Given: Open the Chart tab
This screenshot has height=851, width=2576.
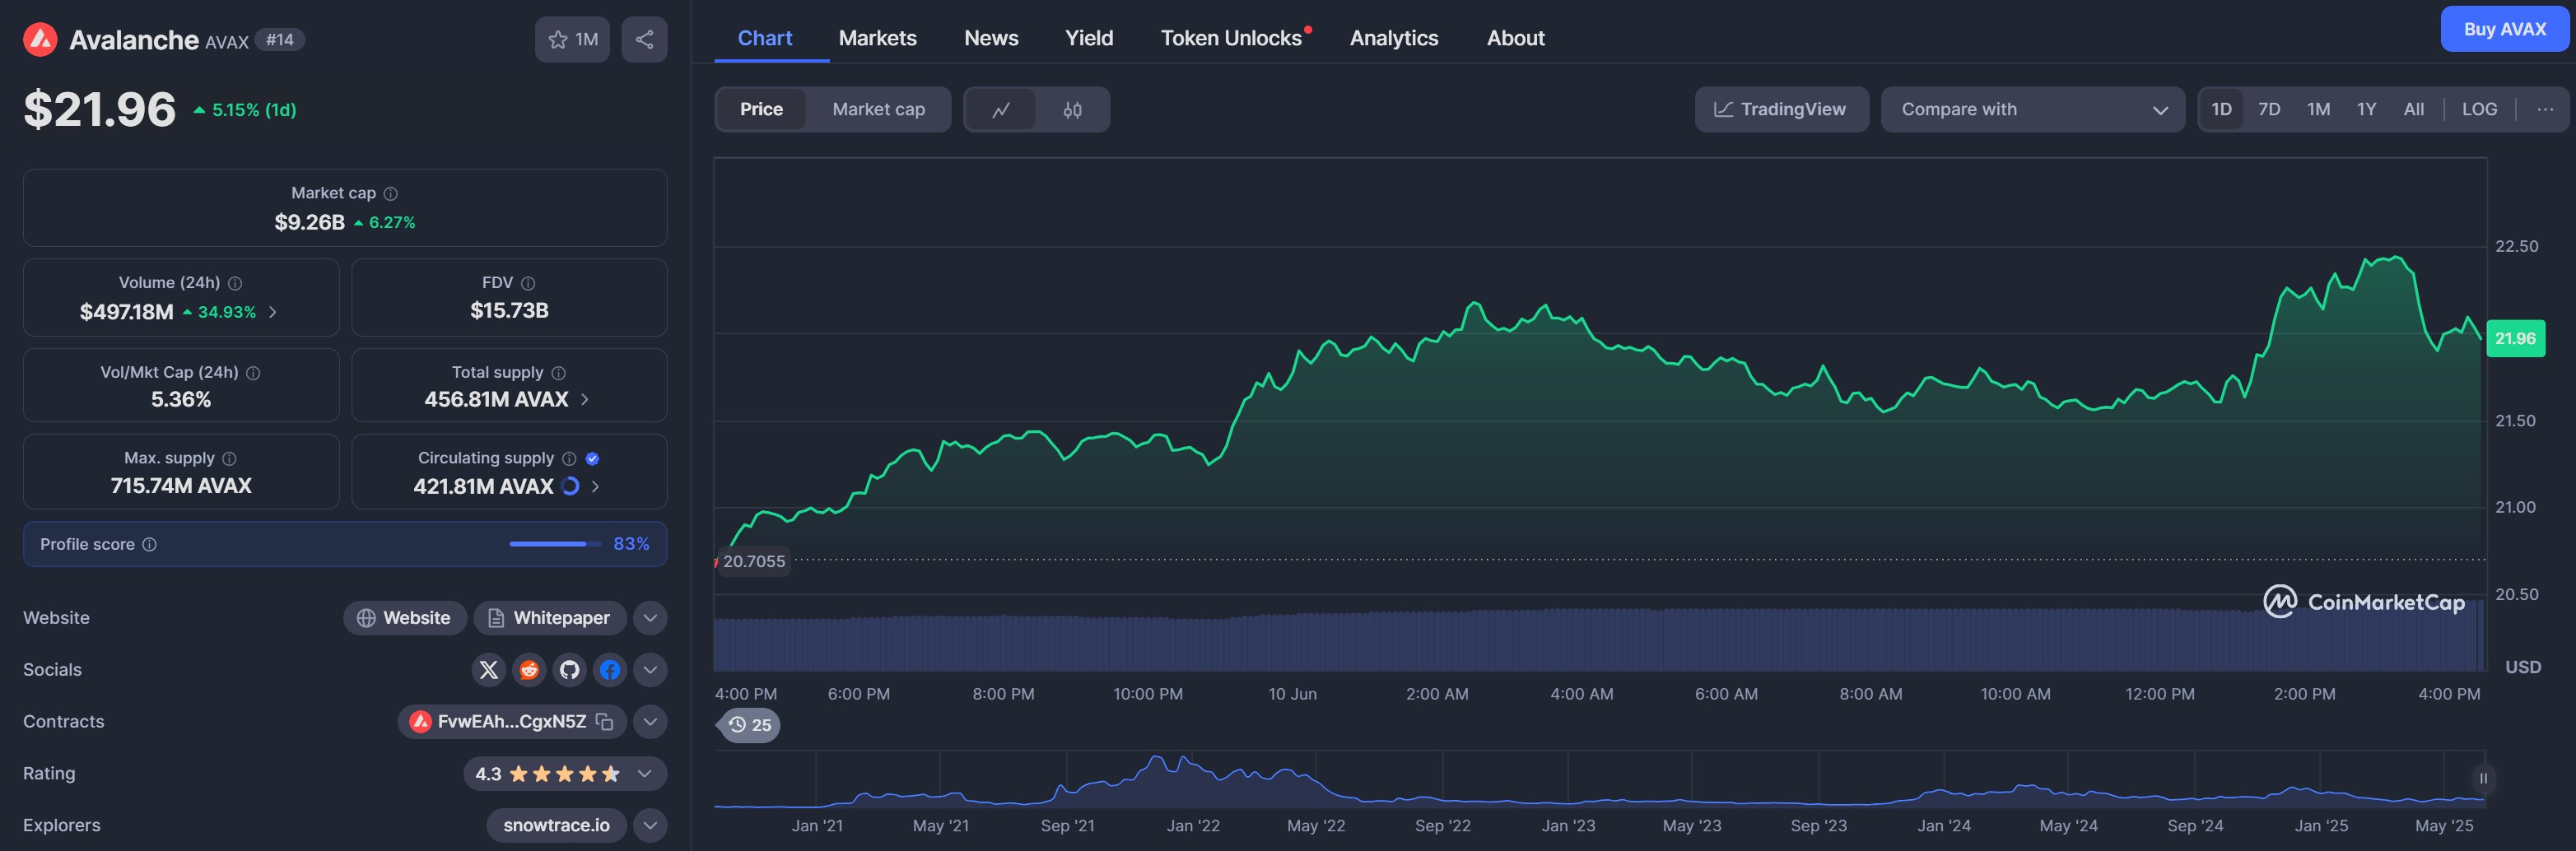Looking at the screenshot, I should click(x=764, y=38).
